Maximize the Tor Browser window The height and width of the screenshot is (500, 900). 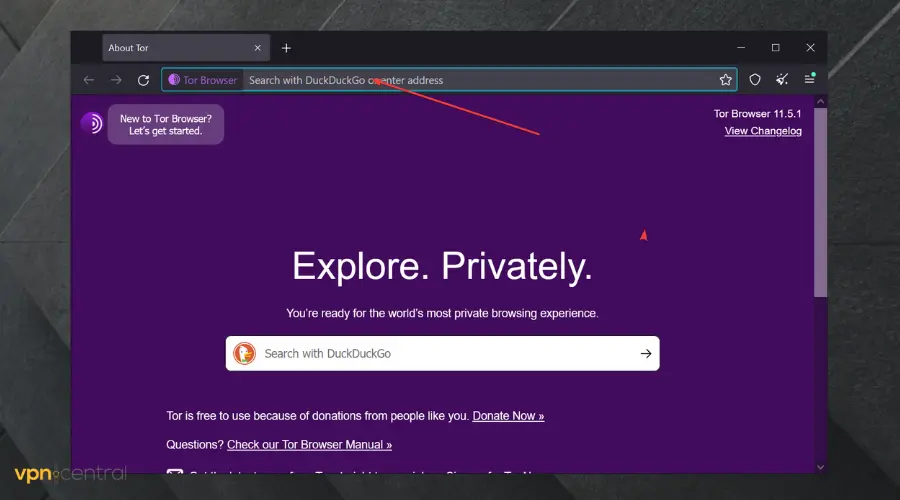pyautogui.click(x=775, y=48)
